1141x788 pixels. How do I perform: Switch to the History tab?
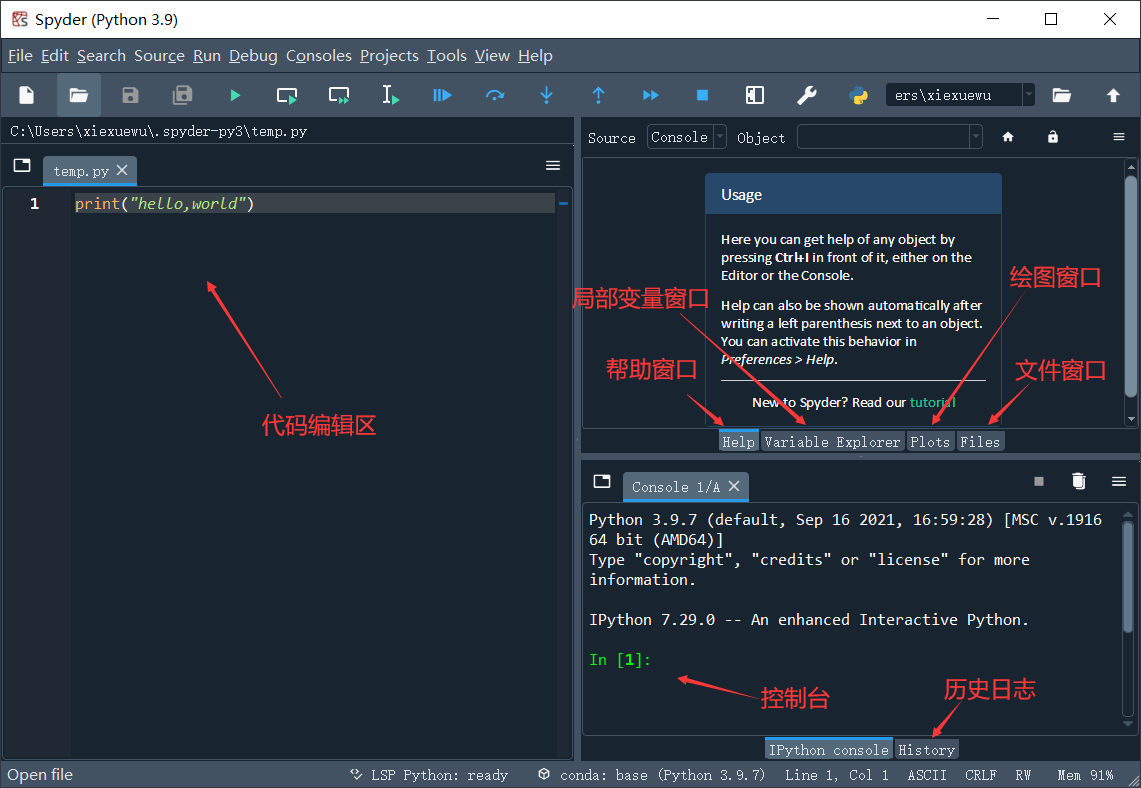click(x=926, y=749)
